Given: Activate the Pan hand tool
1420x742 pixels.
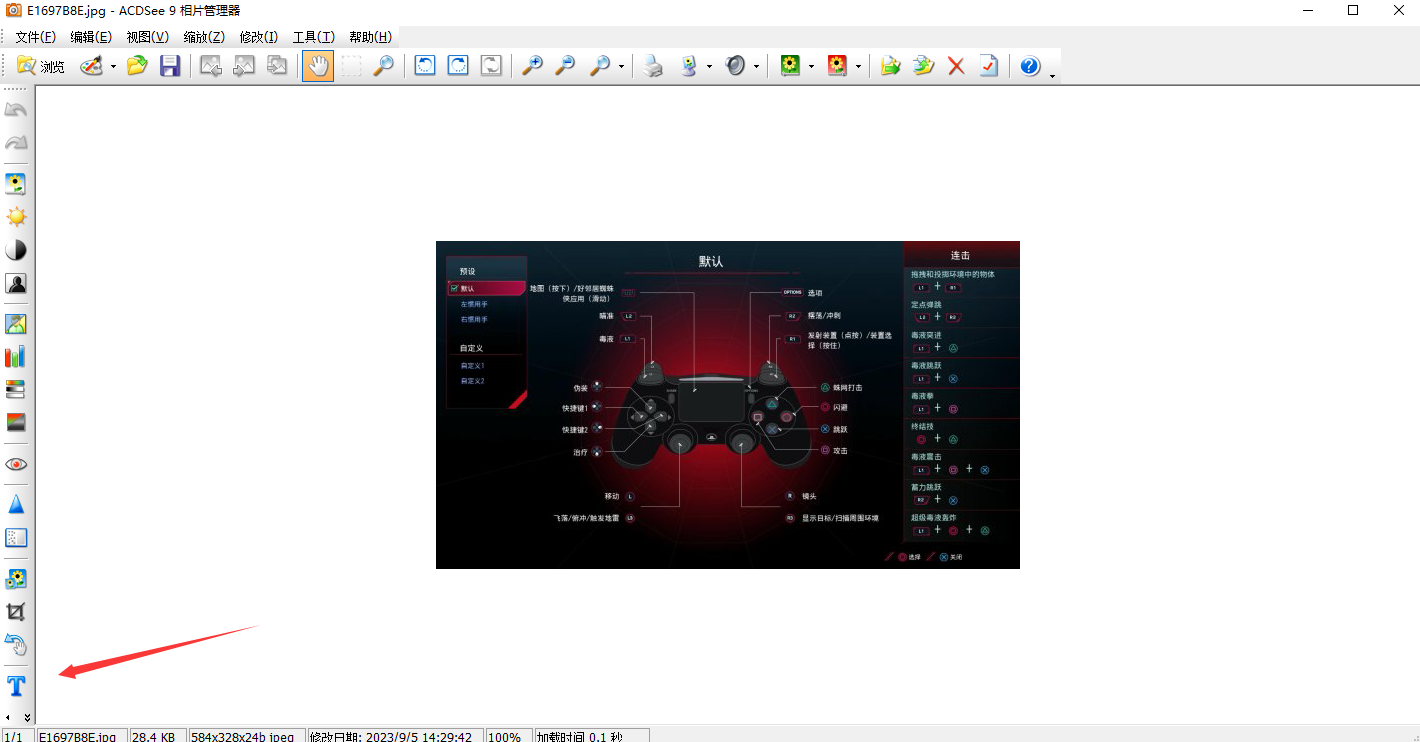Looking at the screenshot, I should [317, 65].
